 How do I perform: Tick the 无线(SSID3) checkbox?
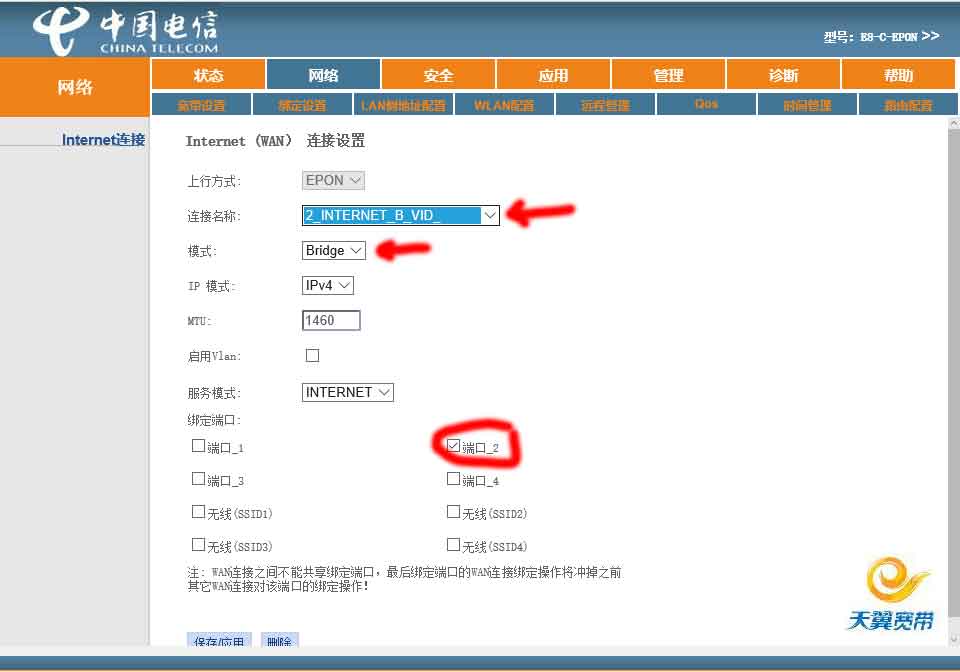(x=198, y=544)
